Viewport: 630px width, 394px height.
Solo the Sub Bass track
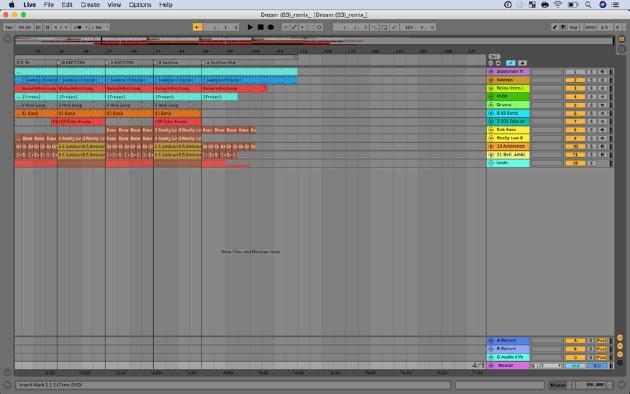click(x=591, y=130)
